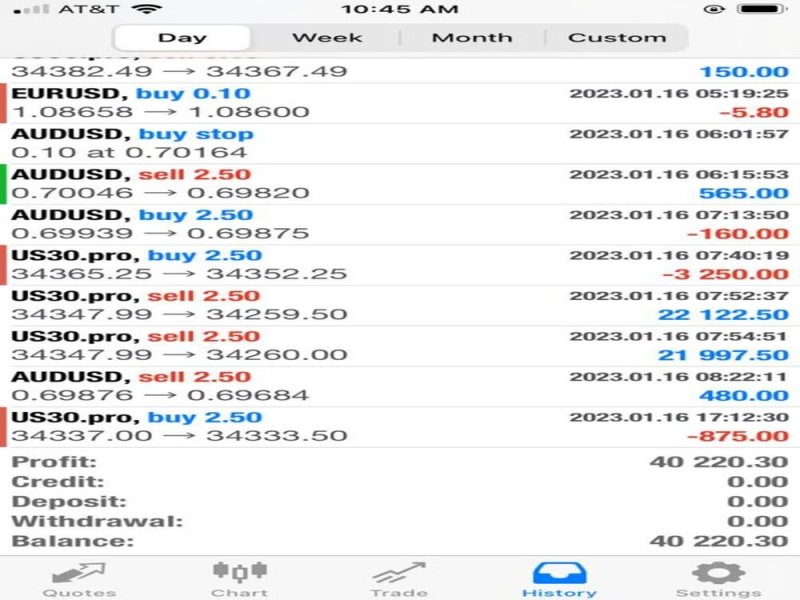Tap the -160.00 loss value
Viewport: 800px width, 600px height.
tap(738, 234)
